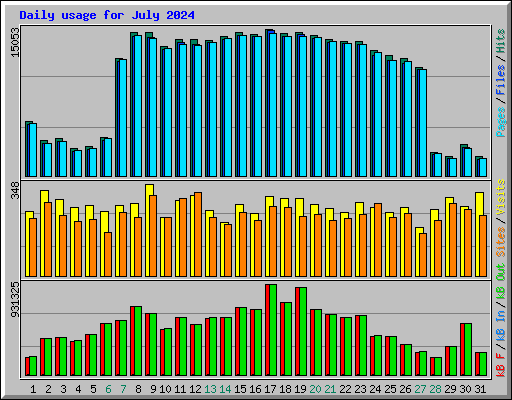Click day label 1 on the x-axis
This screenshot has width=512, height=400.
point(33,389)
